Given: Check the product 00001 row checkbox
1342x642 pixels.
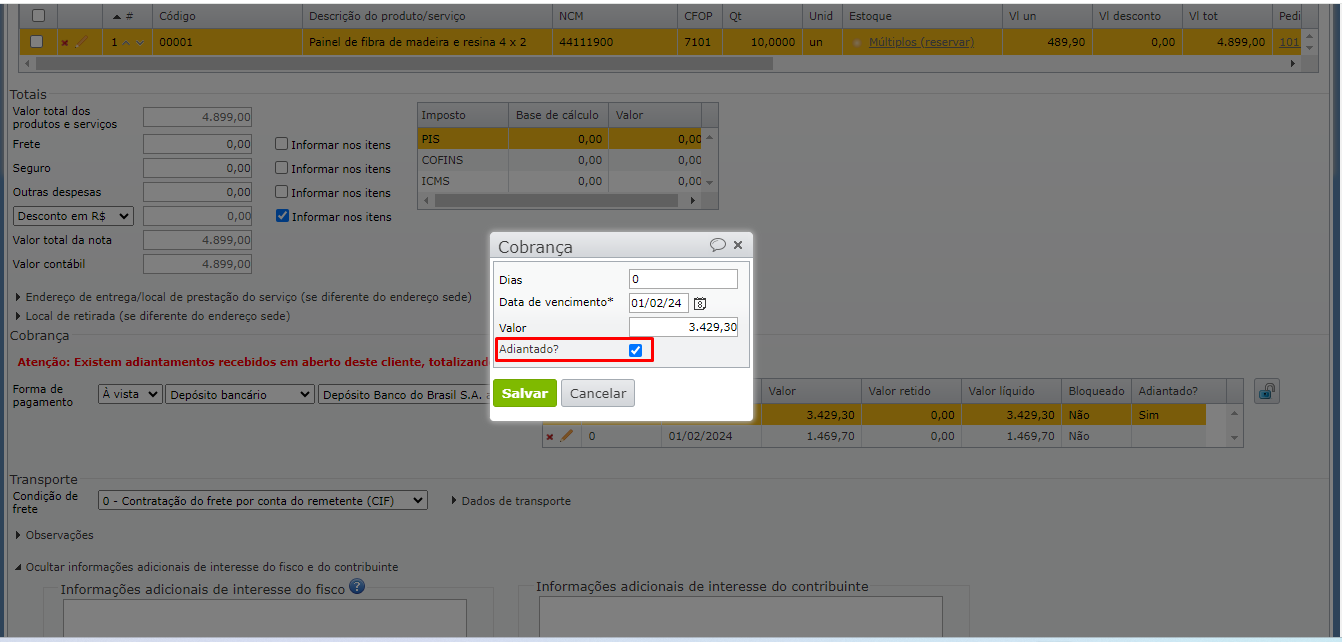Looking at the screenshot, I should tap(37, 42).
